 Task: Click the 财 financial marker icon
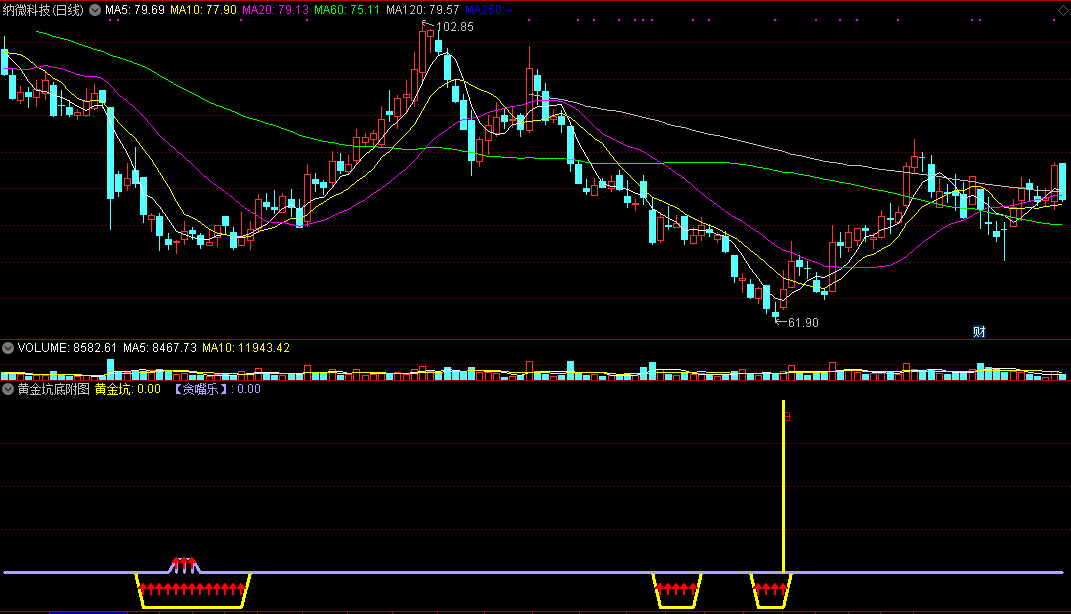coord(979,332)
